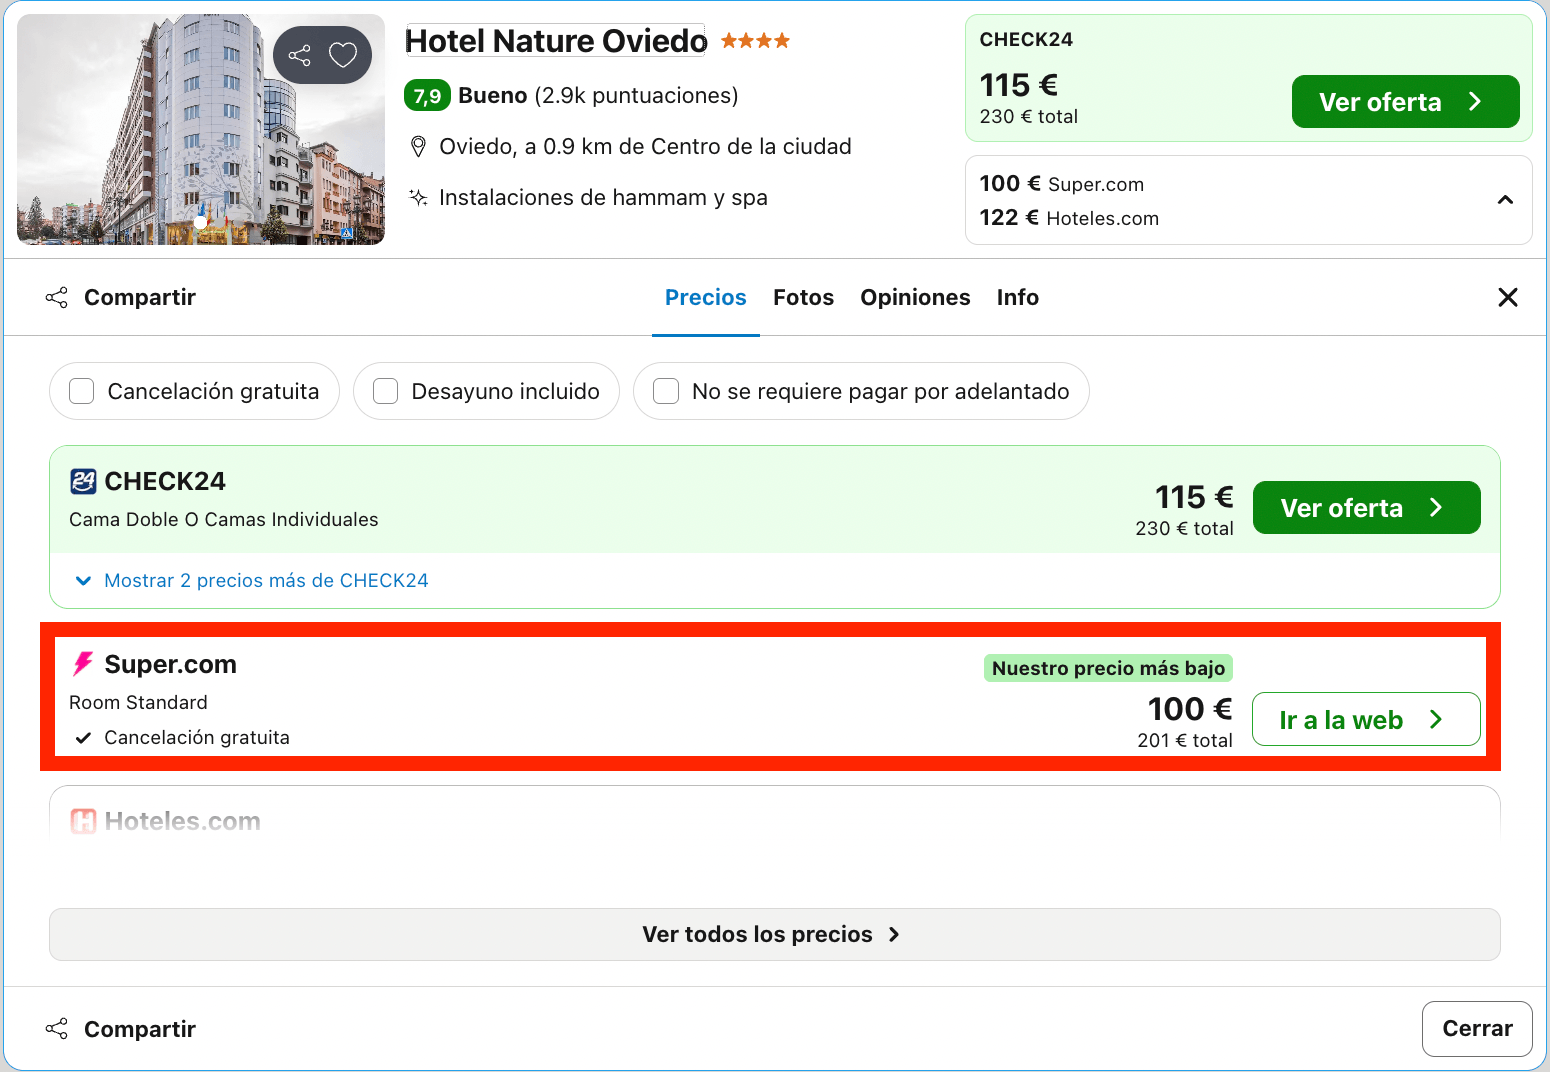The image size is (1550, 1072).
Task: Click the Super.com lightning logo icon
Action: (83, 664)
